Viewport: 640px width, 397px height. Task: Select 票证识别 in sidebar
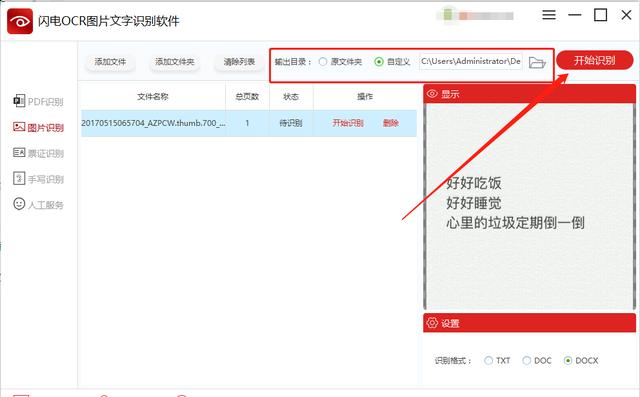(38, 153)
